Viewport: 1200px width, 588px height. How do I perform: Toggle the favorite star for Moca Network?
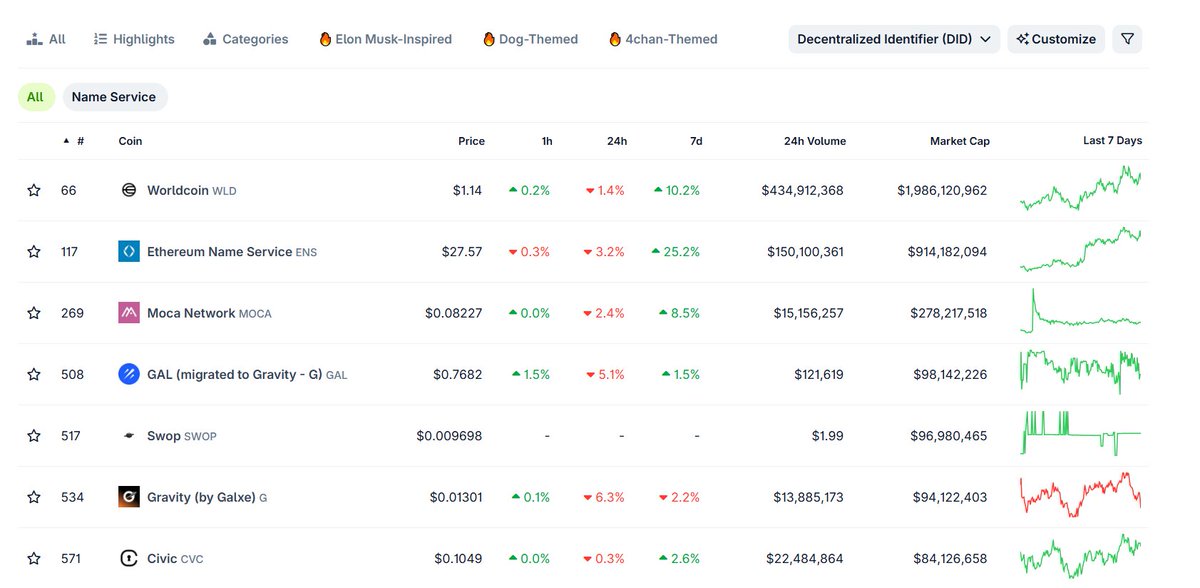pyautogui.click(x=34, y=313)
